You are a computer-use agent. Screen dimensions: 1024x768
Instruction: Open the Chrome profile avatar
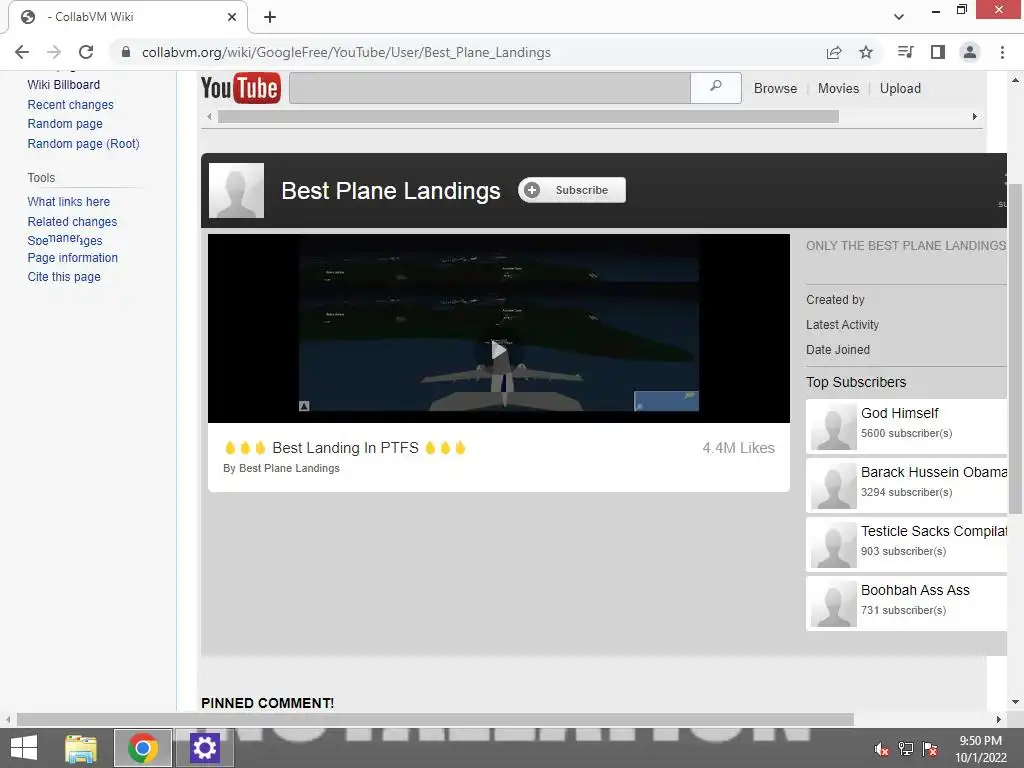coord(970,52)
